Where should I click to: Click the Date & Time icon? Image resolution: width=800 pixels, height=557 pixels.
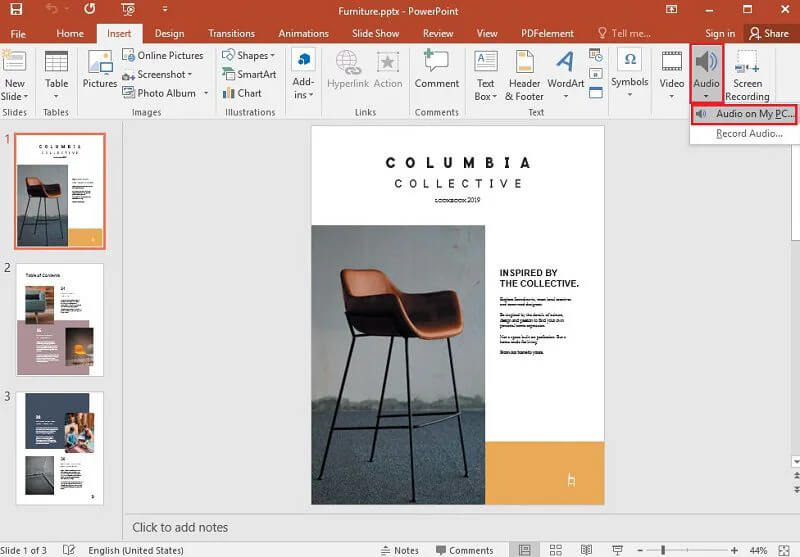point(595,55)
